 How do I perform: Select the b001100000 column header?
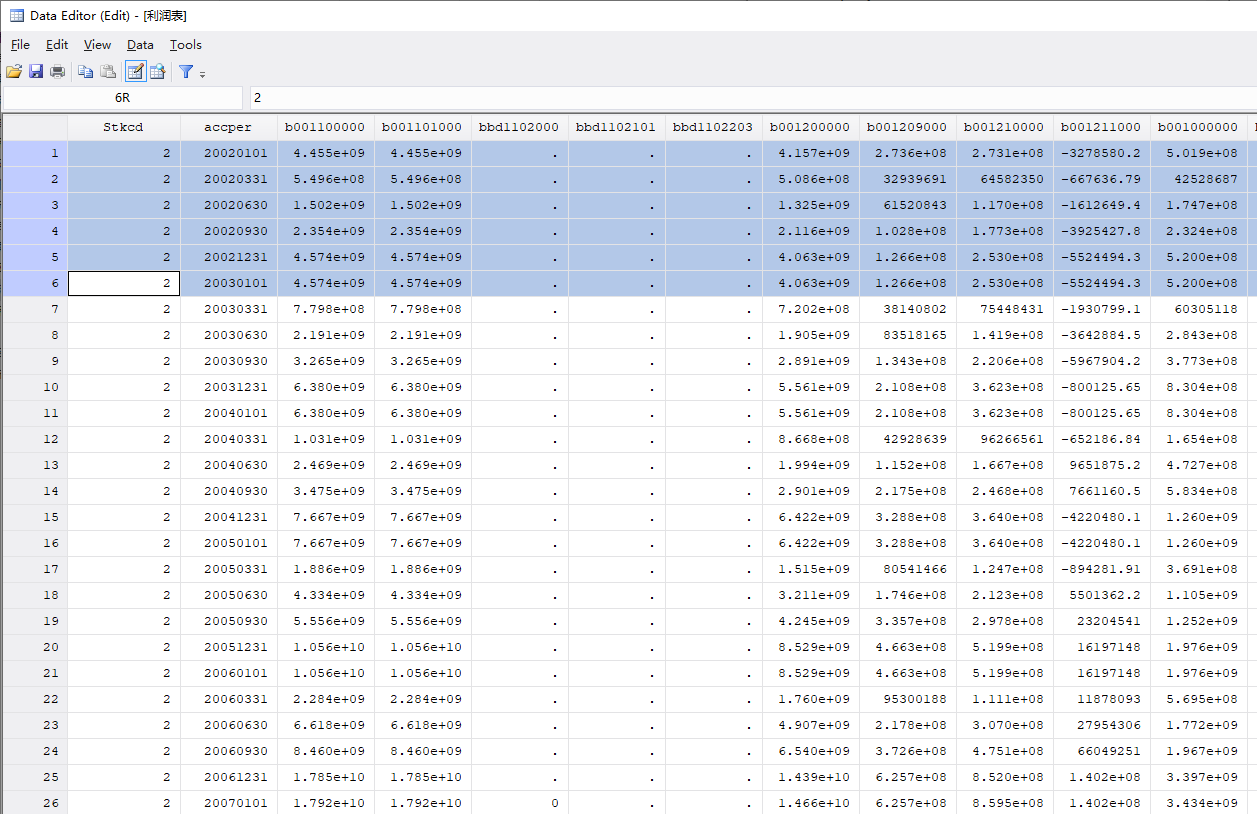tap(325, 127)
